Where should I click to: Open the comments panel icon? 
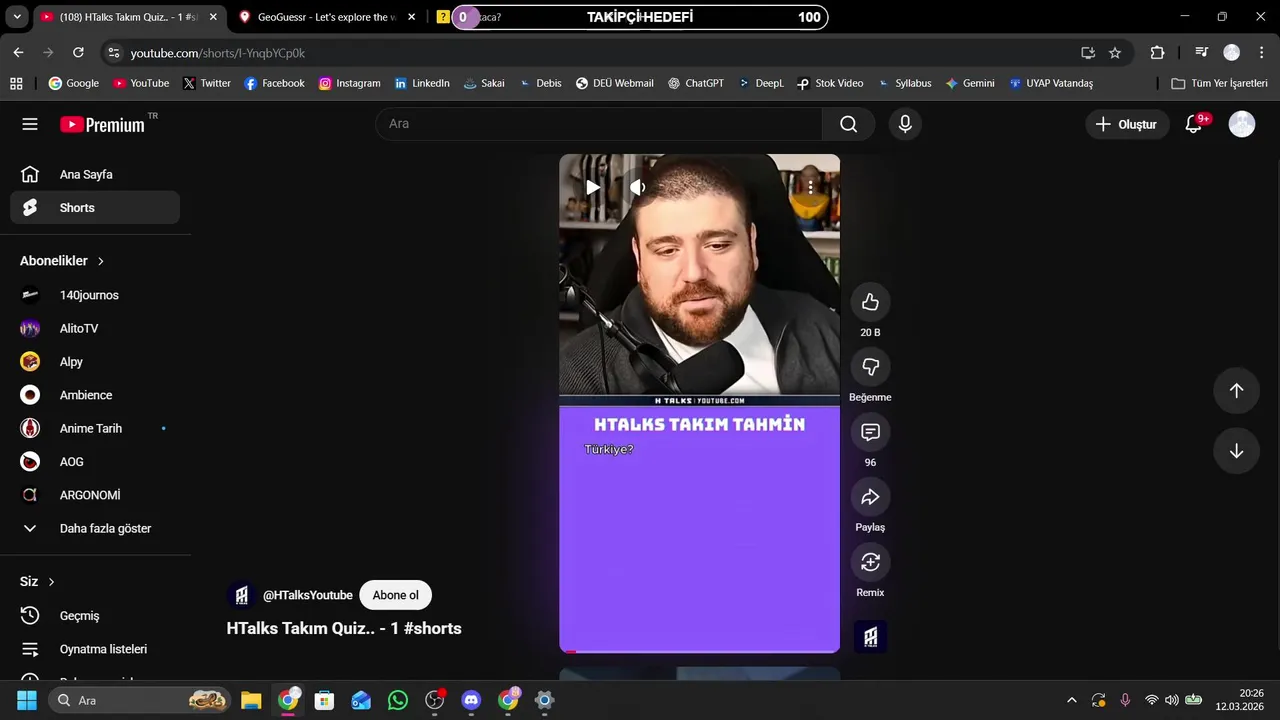coord(870,432)
